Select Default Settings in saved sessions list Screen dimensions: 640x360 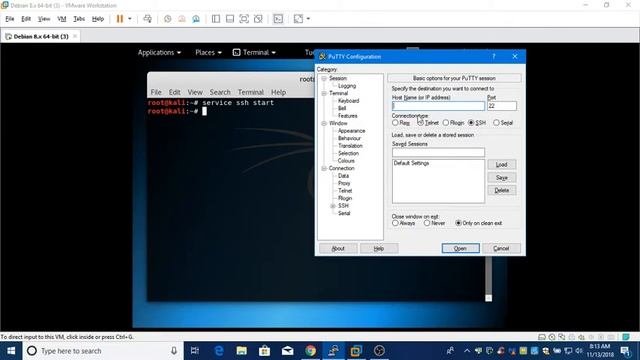411,163
